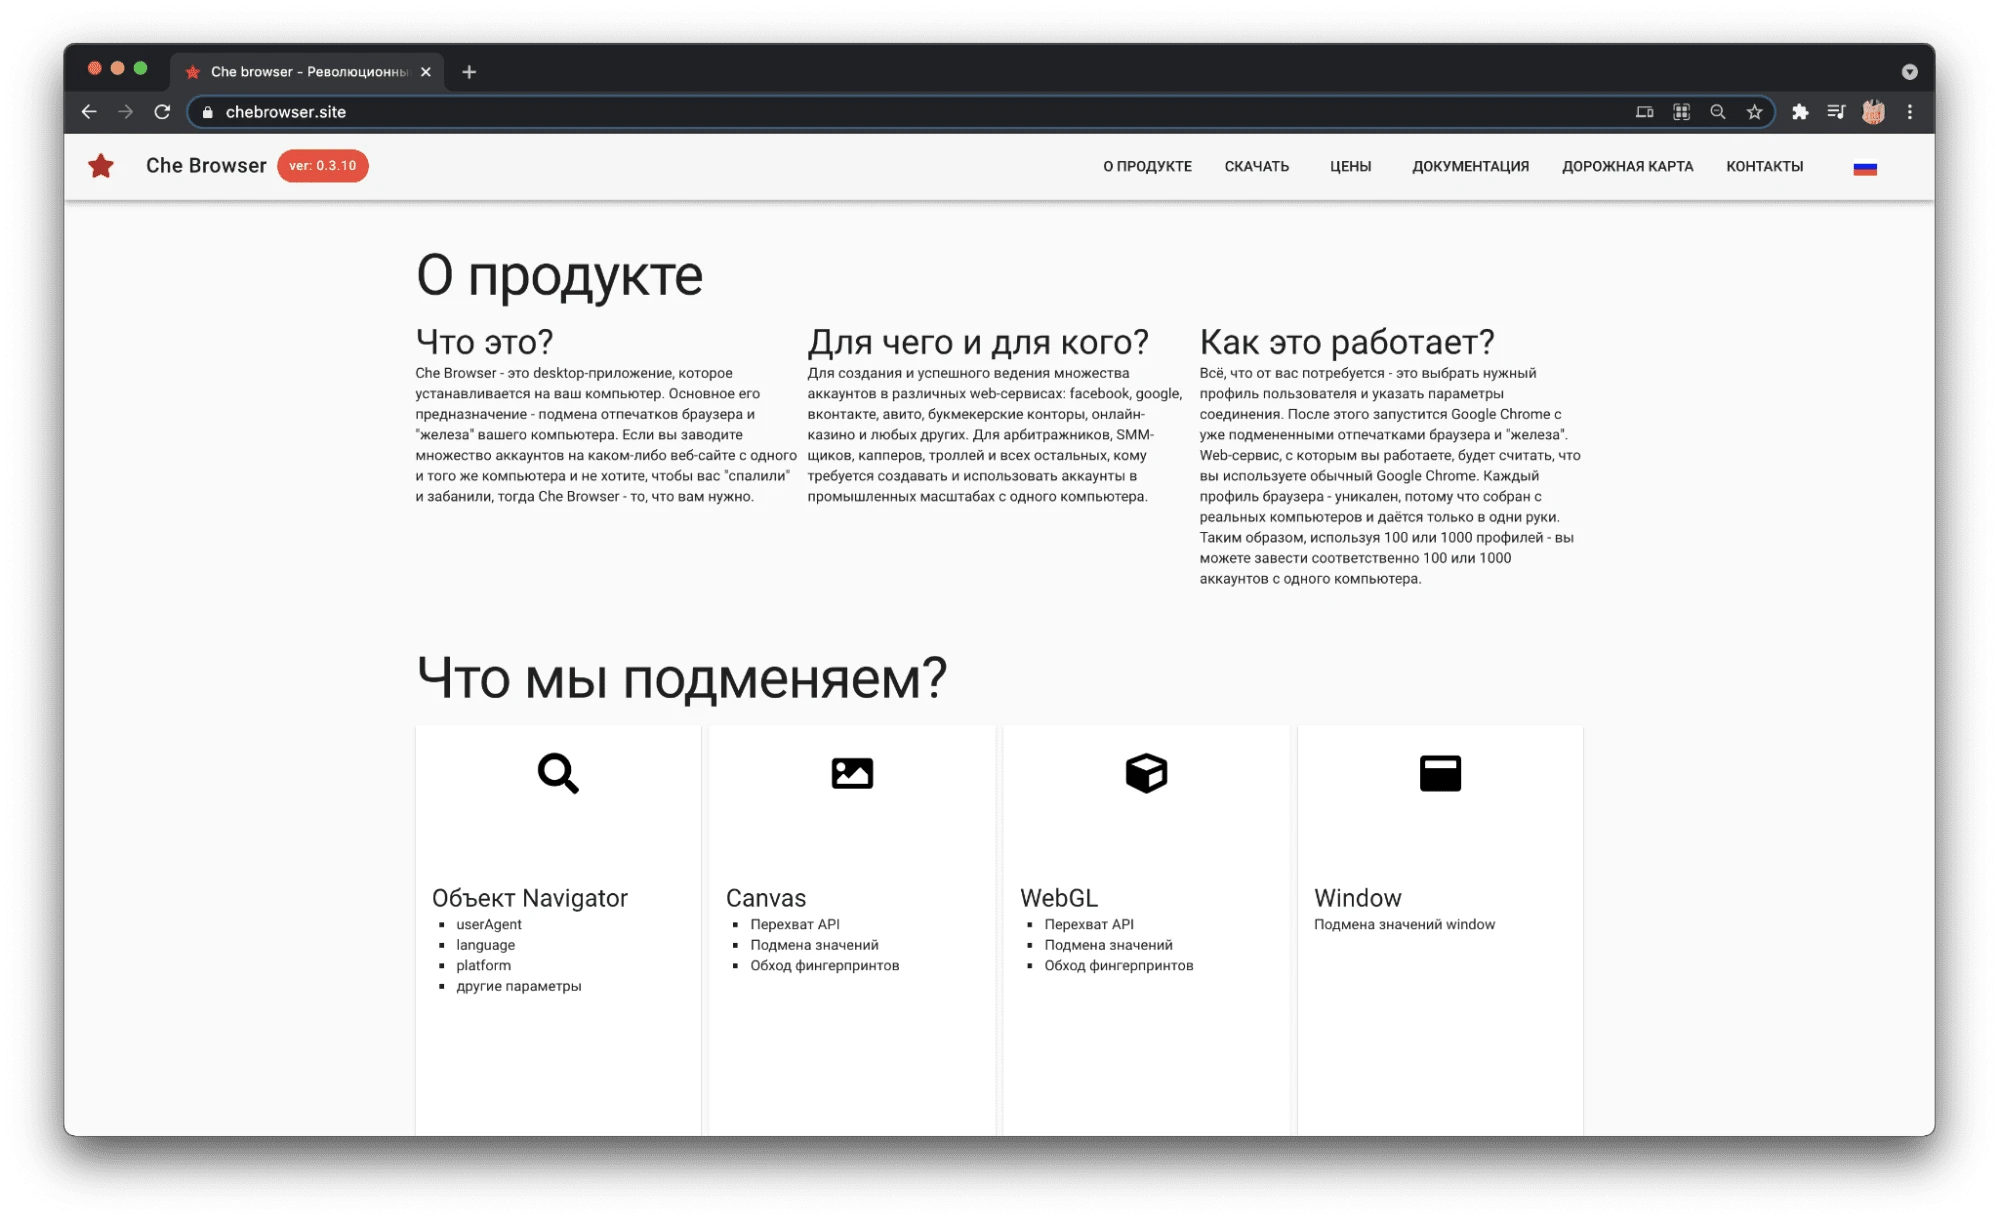This screenshot has width=1999, height=1221.
Task: Click the window icon in Window card
Action: pos(1440,773)
